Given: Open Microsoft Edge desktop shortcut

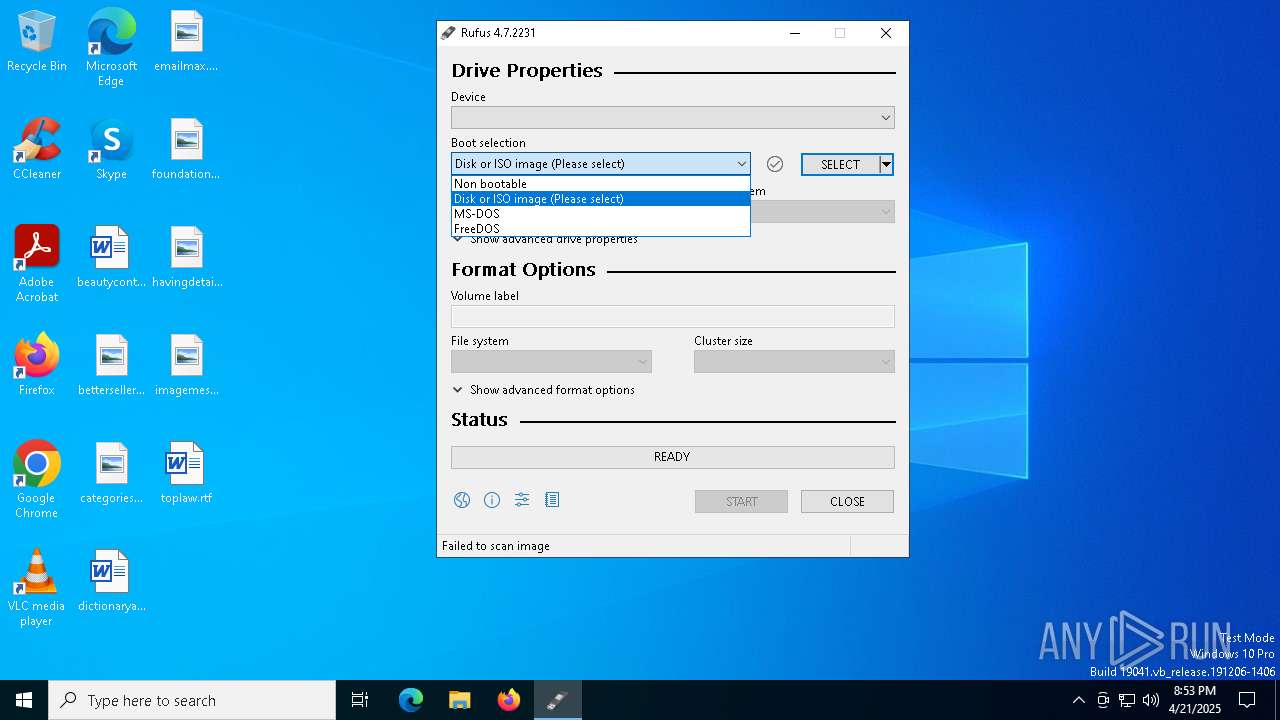Looking at the screenshot, I should click(111, 48).
